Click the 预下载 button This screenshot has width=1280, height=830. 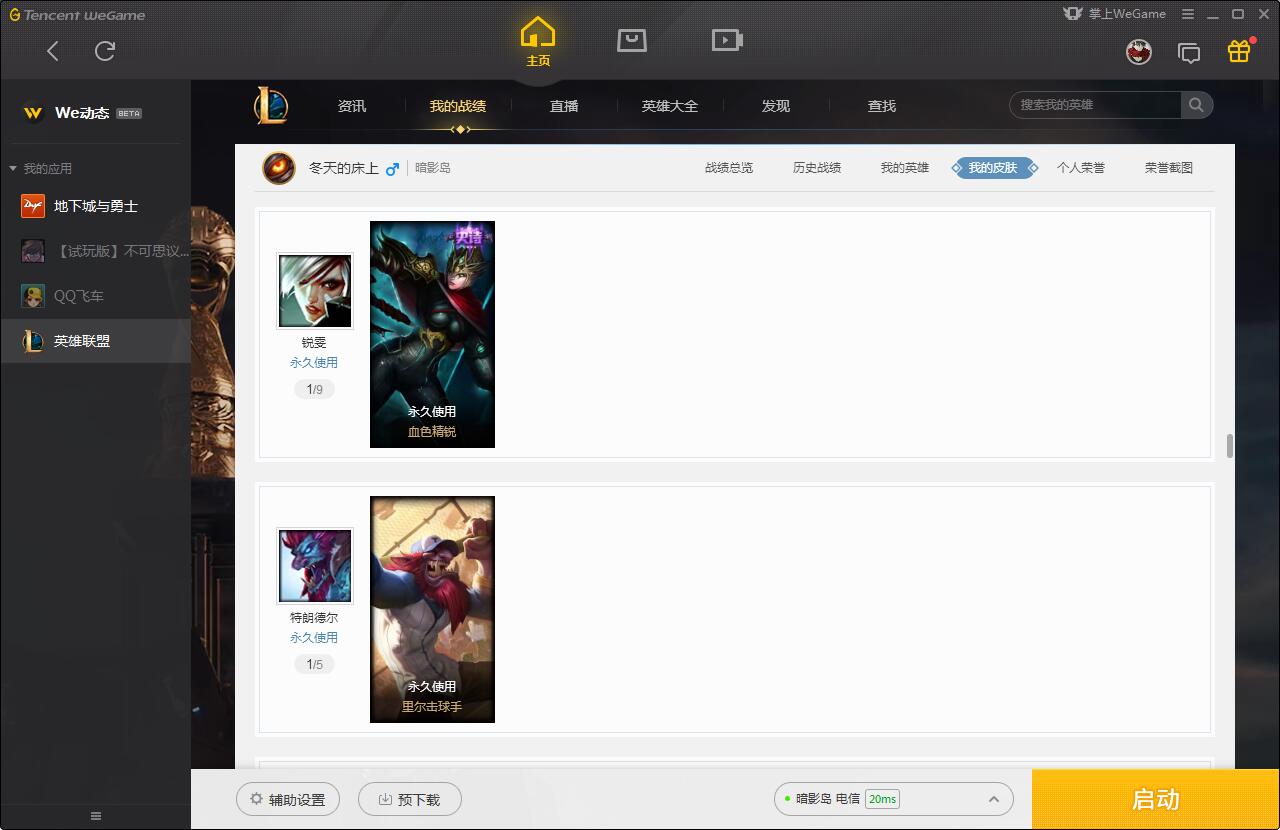point(410,799)
